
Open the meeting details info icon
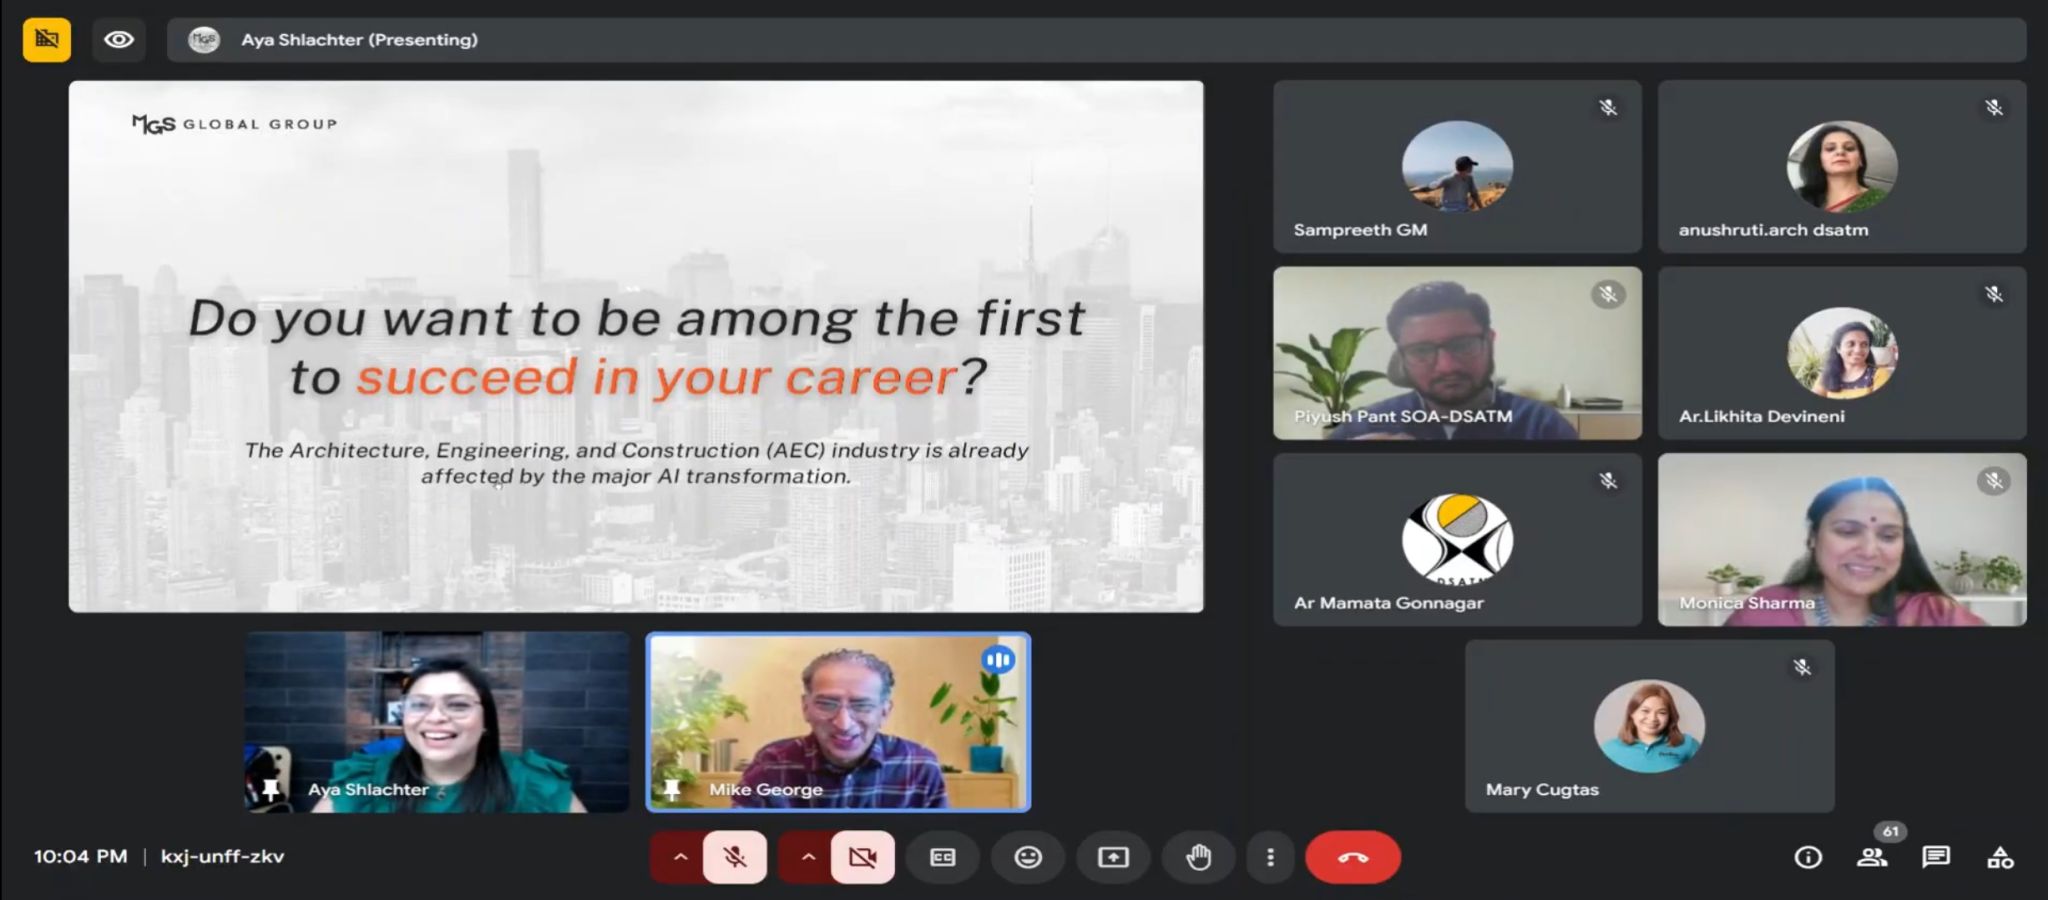click(x=1807, y=857)
